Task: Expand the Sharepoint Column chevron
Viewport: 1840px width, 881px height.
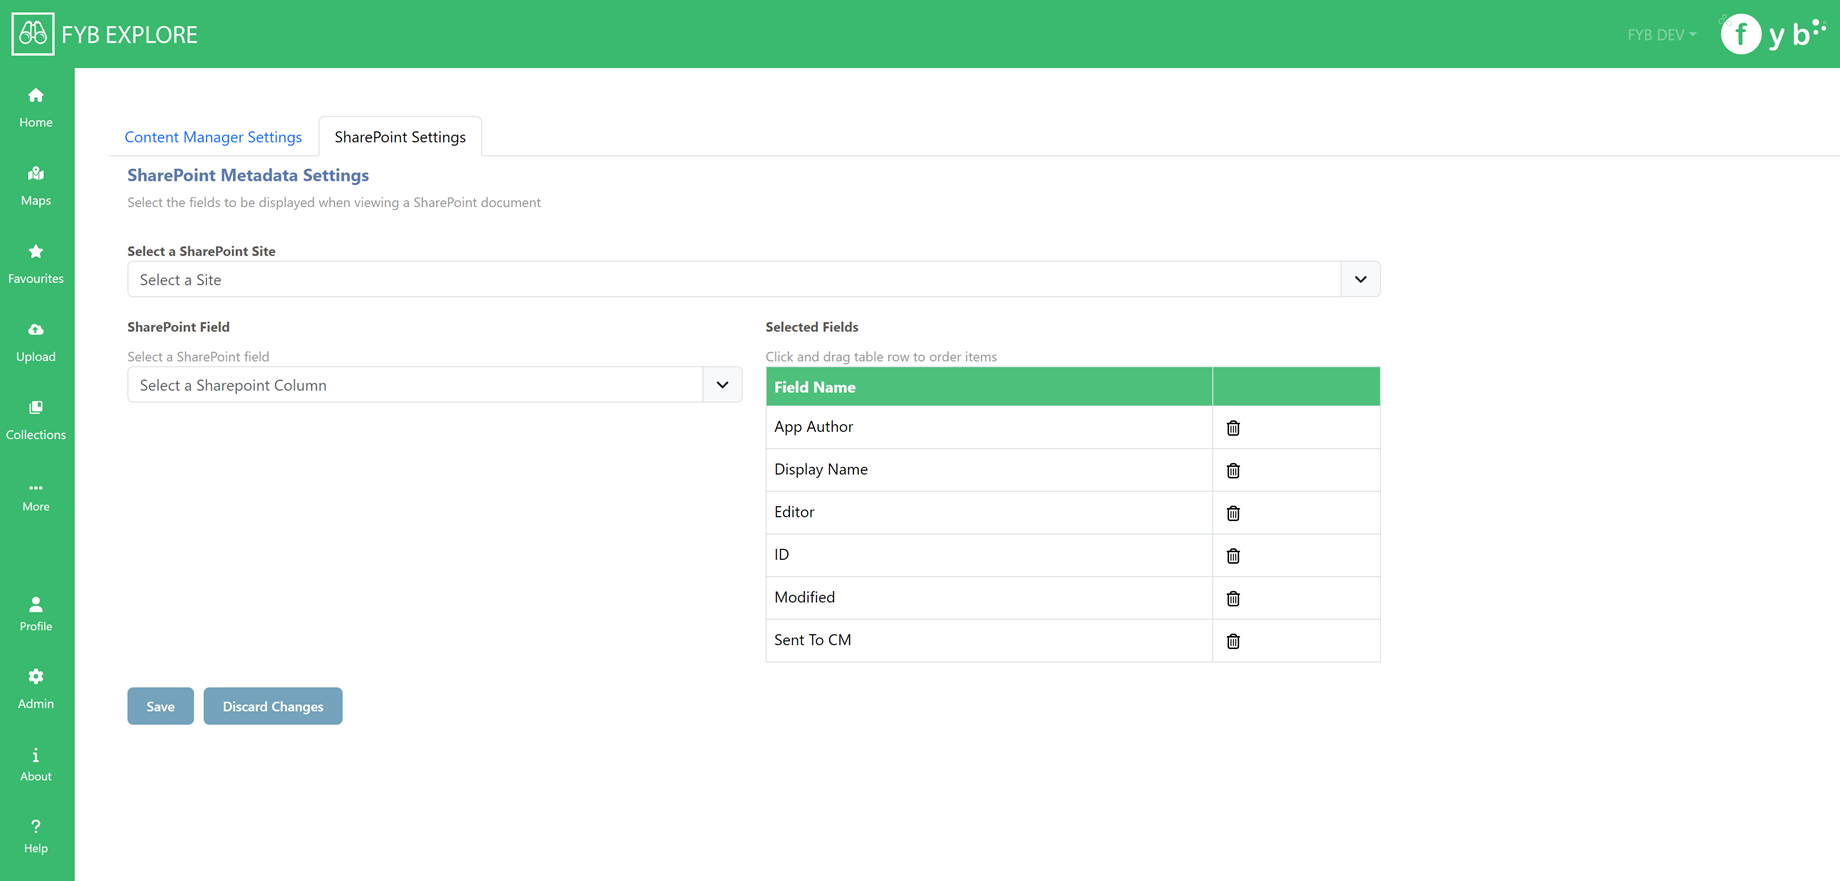Action: pyautogui.click(x=722, y=385)
